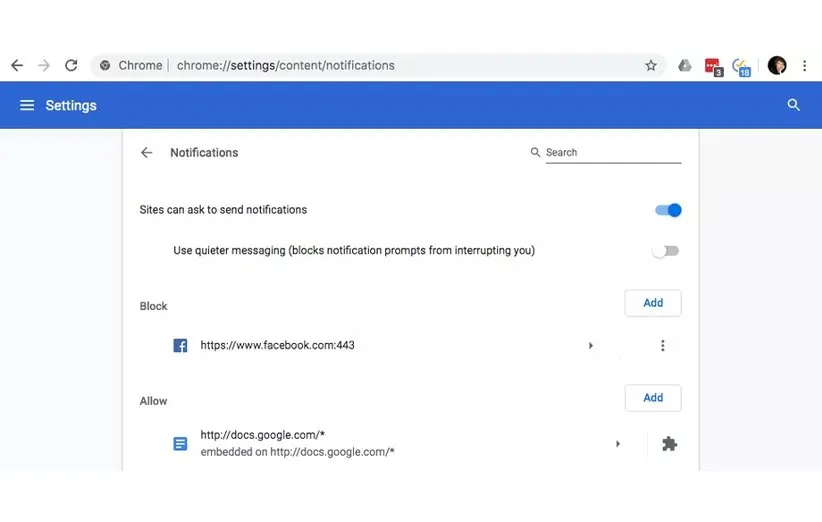The height and width of the screenshot is (522, 822).
Task: Click the red extension icon with badge 3
Action: (x=713, y=66)
